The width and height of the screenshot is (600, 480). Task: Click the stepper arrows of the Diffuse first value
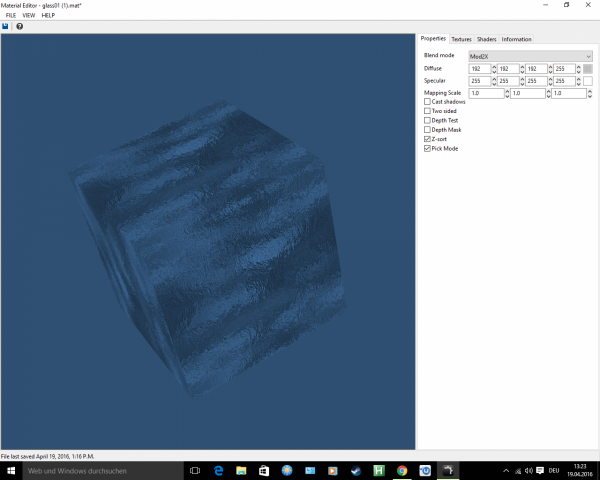494,69
